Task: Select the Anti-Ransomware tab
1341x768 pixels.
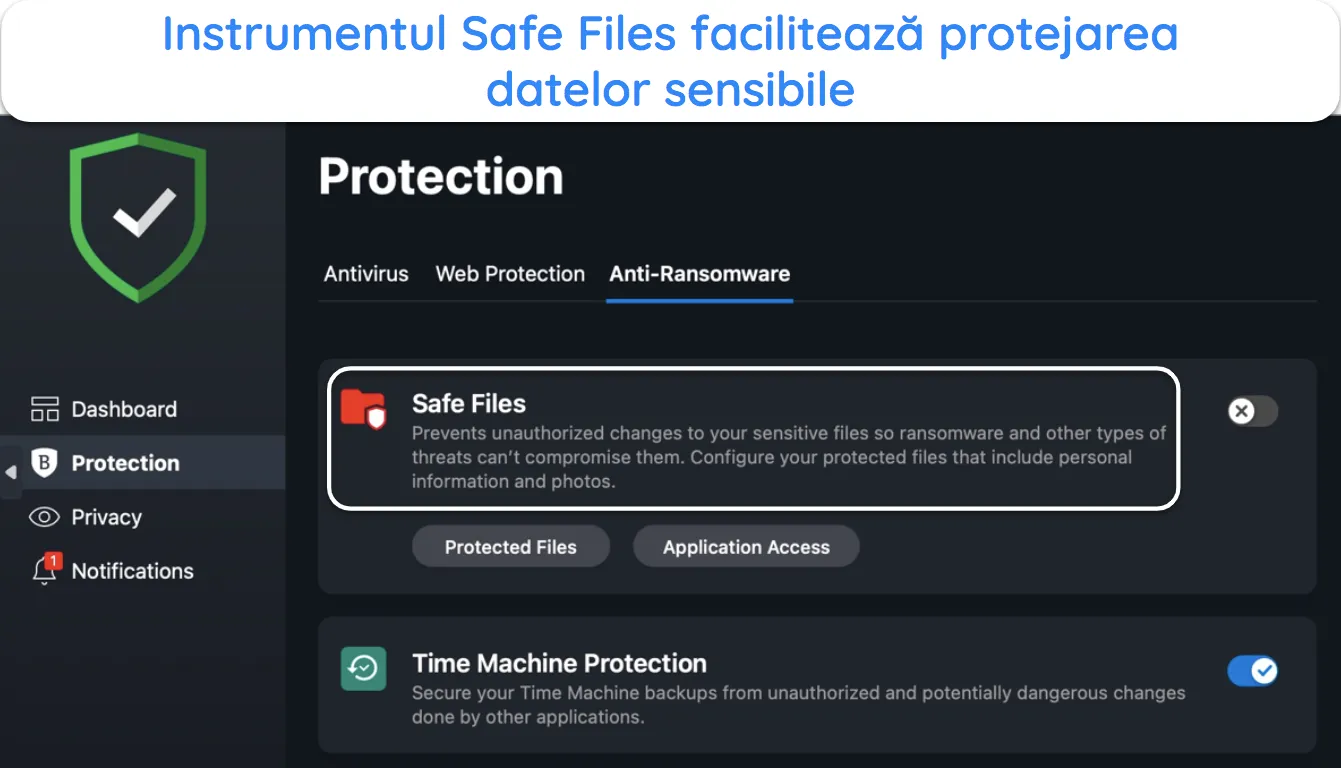Action: point(700,274)
